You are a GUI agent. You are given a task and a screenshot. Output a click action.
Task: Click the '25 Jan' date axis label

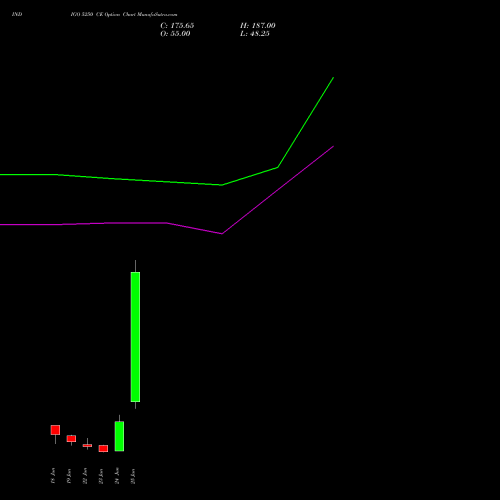tap(133, 476)
